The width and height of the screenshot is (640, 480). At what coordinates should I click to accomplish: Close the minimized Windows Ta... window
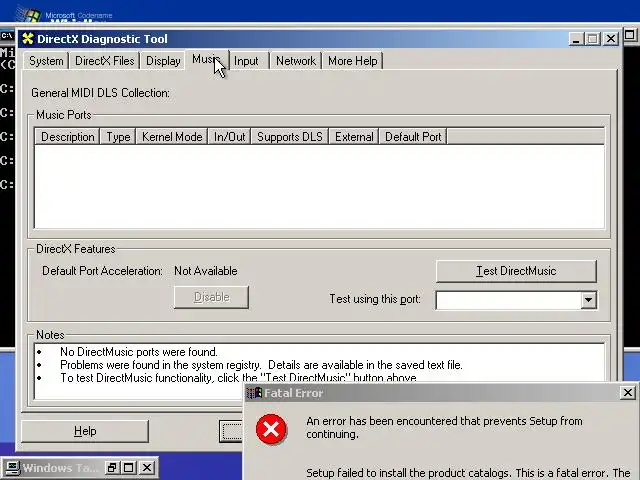(x=147, y=467)
